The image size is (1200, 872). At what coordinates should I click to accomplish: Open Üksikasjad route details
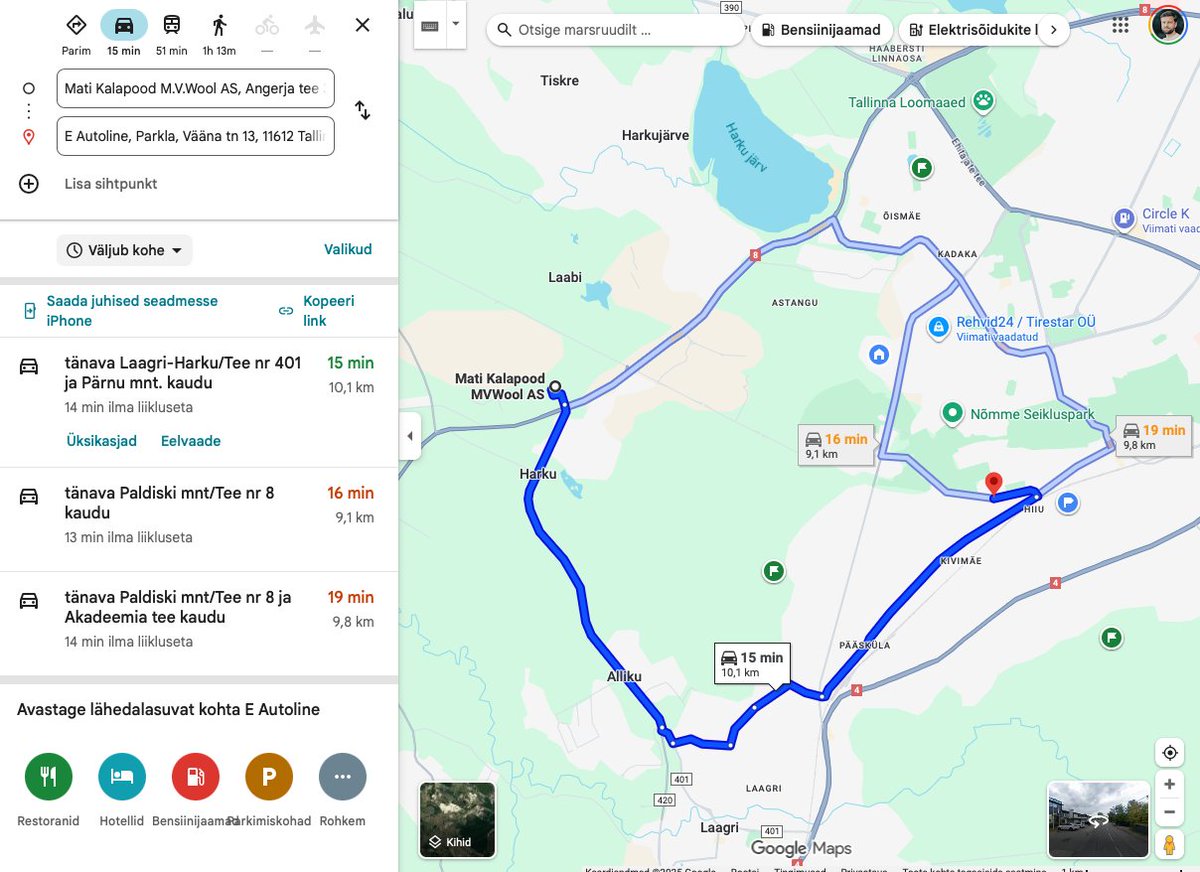(101, 441)
